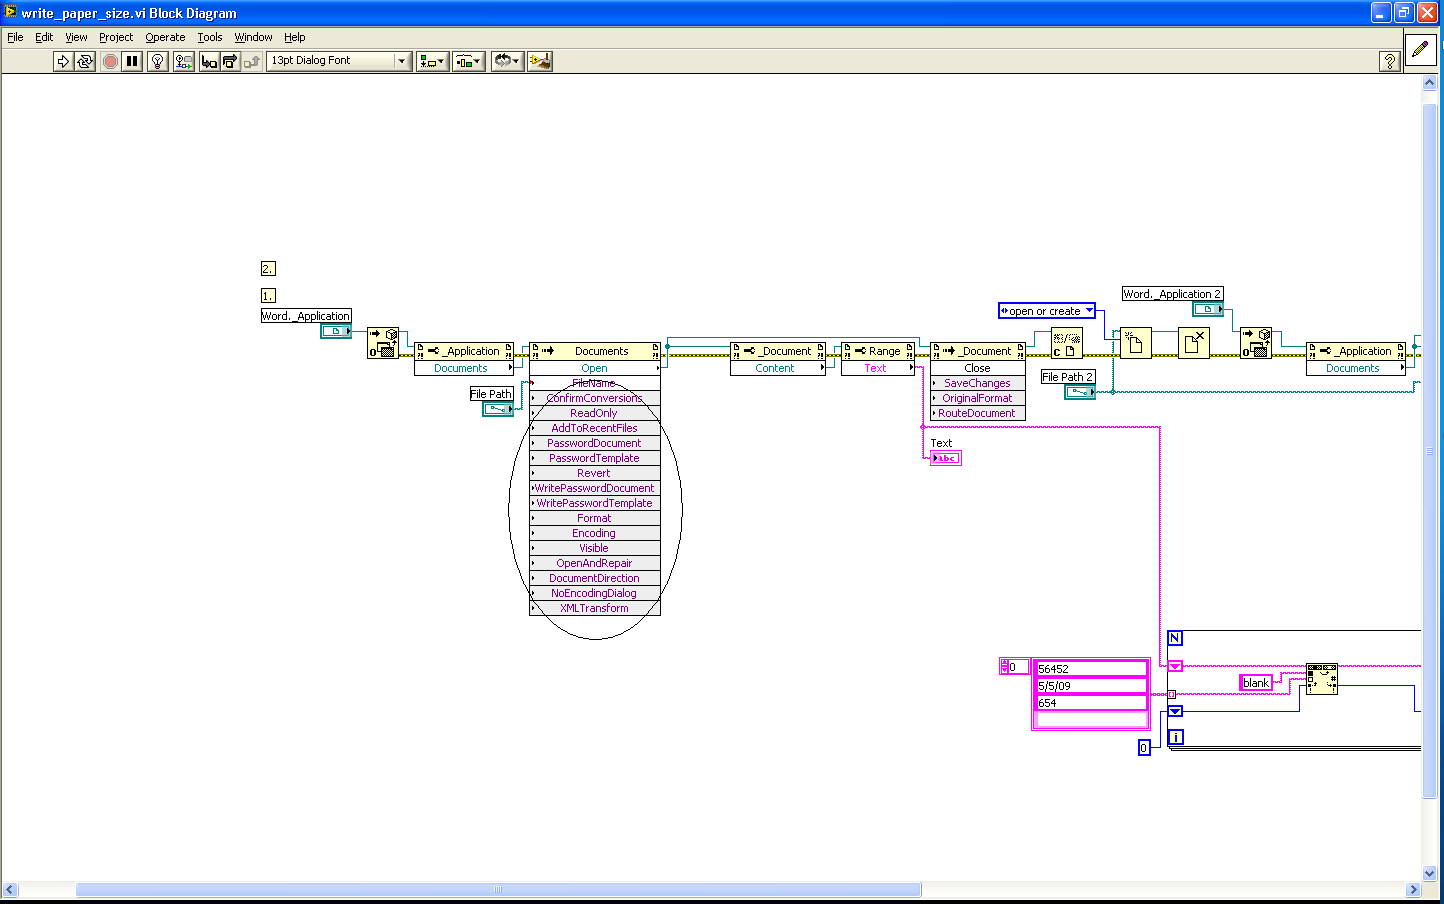Select the Word._Application refnum terminal
1444x904 pixels.
click(336, 331)
